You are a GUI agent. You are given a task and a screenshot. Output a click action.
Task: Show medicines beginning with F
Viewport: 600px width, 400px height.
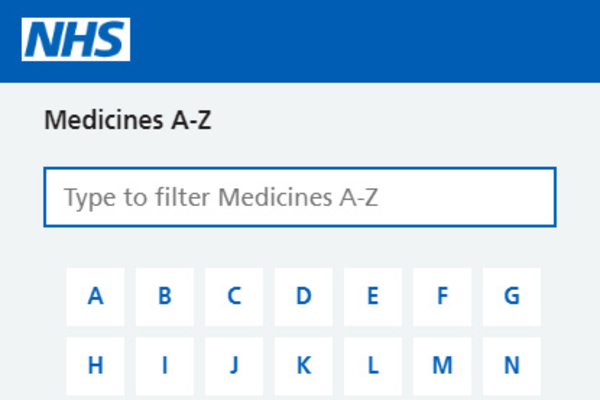click(442, 296)
